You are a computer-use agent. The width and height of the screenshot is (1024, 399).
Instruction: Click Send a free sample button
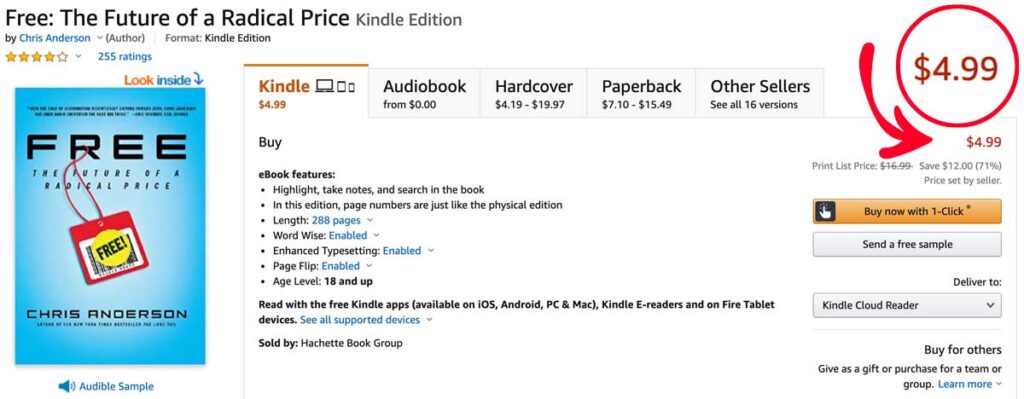tap(906, 244)
